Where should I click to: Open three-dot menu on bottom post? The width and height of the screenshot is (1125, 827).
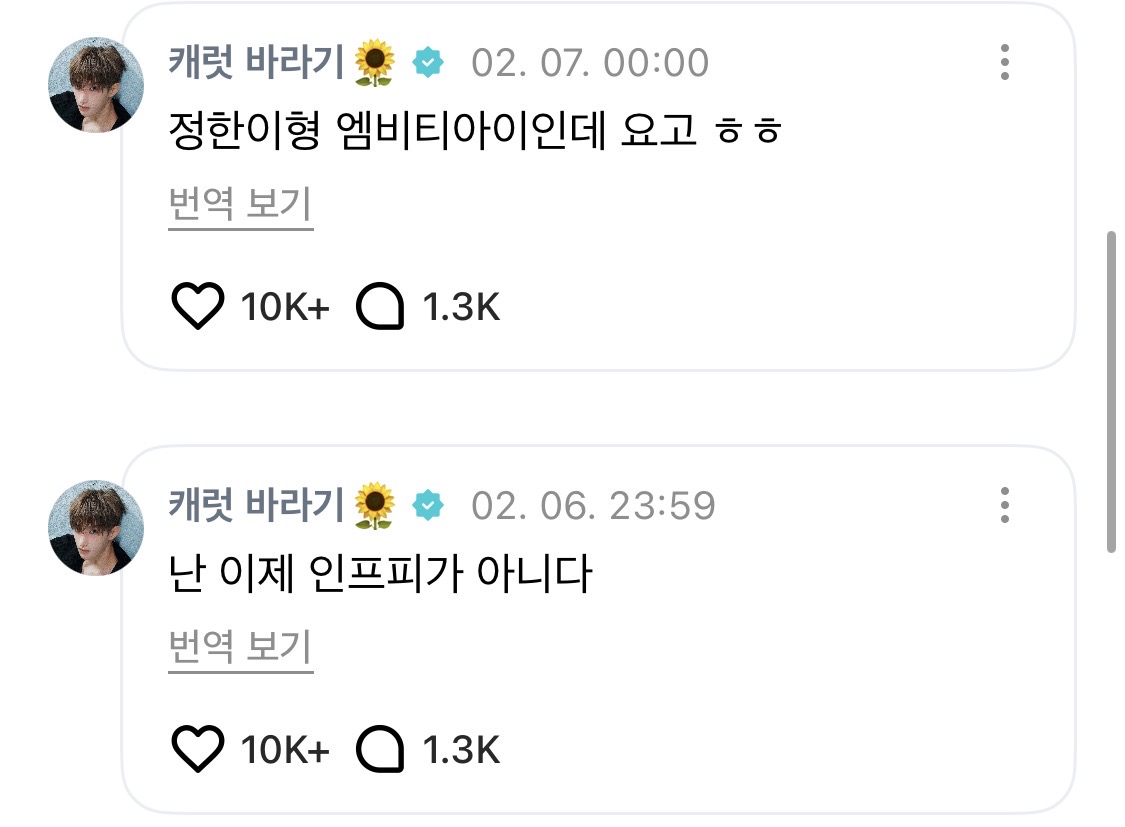1005,505
